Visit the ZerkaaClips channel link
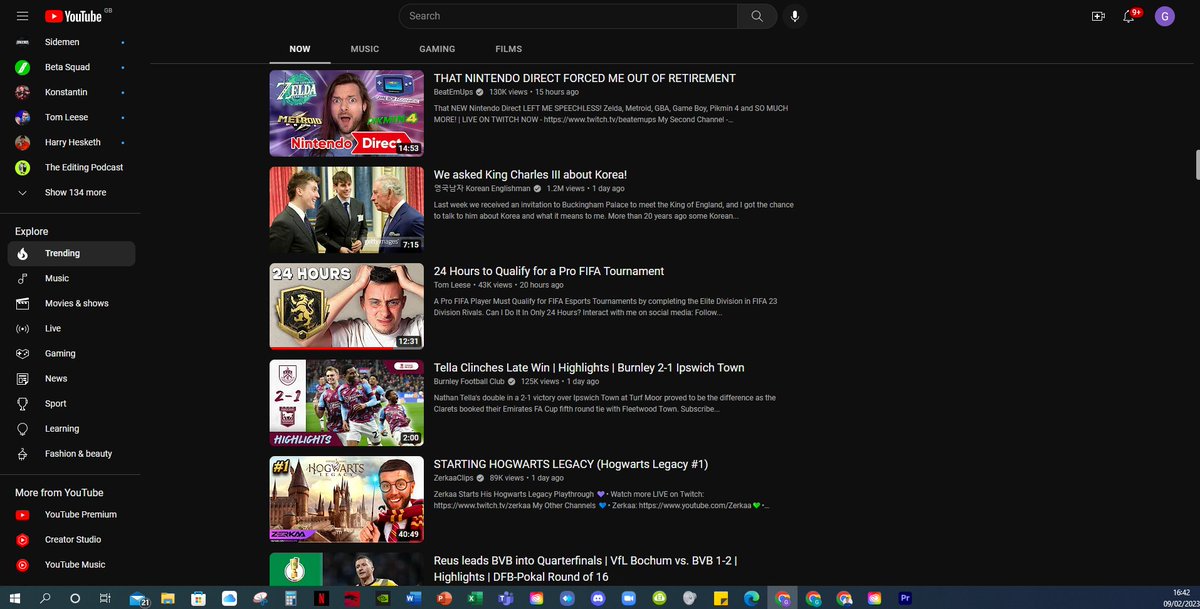Screen dimensions: 1200x609 [454, 478]
